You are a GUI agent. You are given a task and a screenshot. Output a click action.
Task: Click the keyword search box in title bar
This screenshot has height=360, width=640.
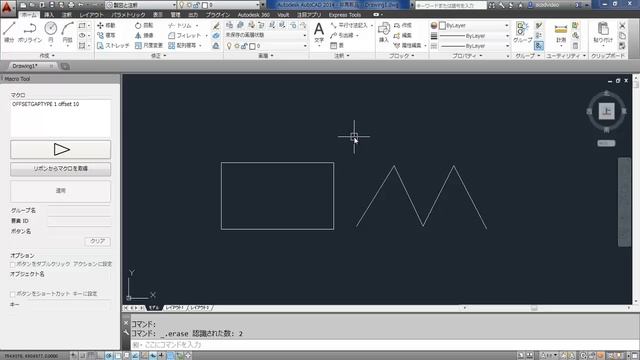[x=451, y=5]
